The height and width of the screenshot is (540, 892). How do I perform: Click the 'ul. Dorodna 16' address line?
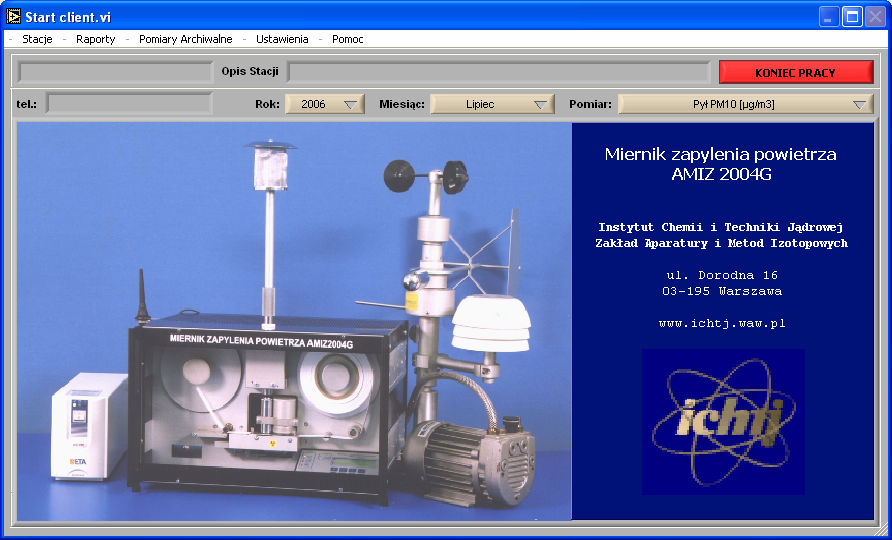722,275
